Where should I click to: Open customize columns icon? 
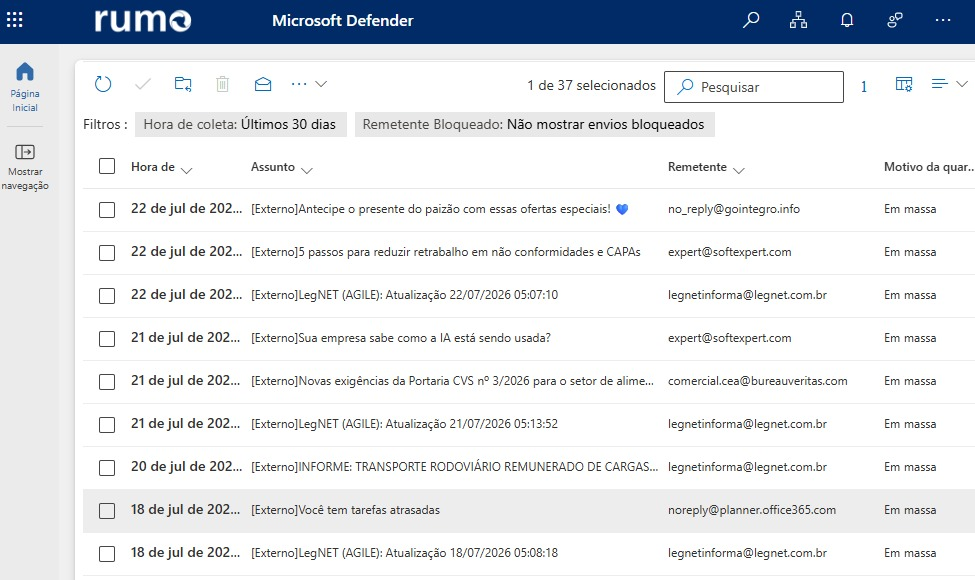click(x=904, y=84)
